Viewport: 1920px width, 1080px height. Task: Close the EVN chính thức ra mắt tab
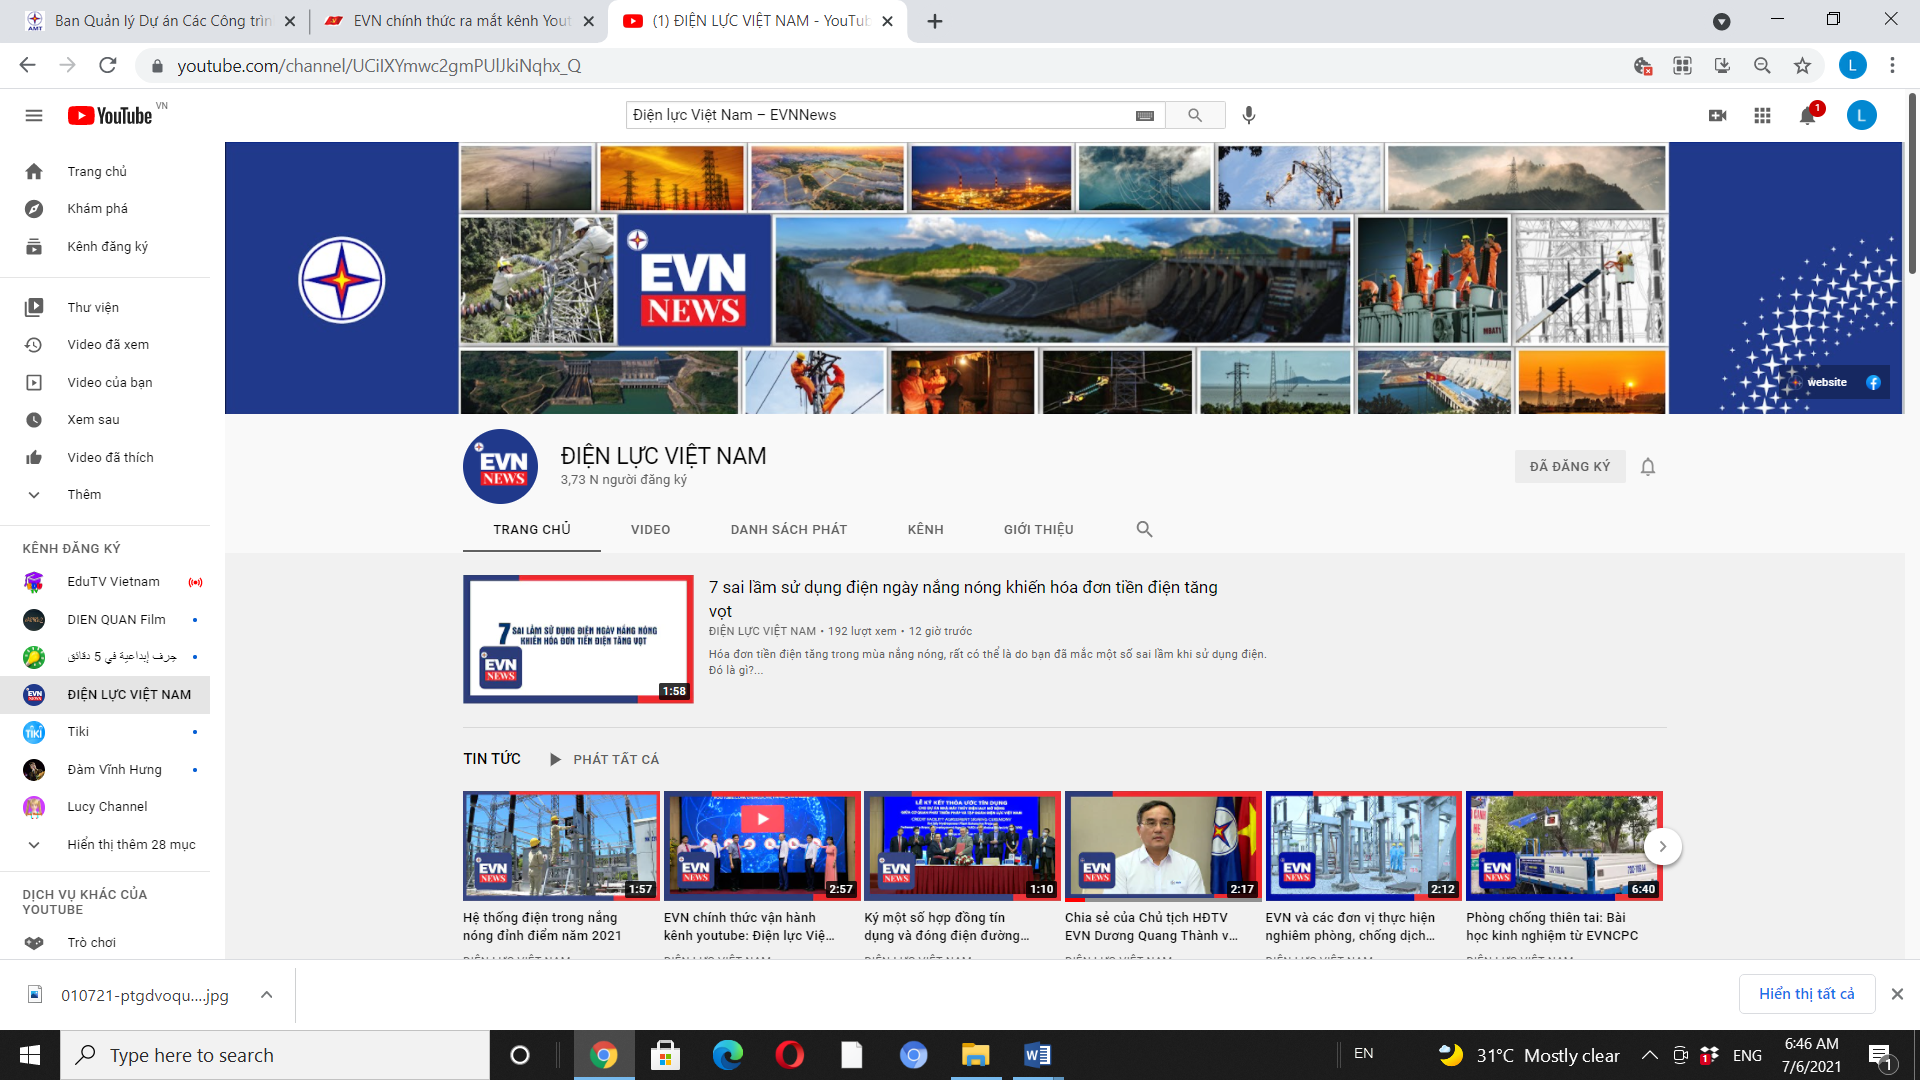(589, 21)
